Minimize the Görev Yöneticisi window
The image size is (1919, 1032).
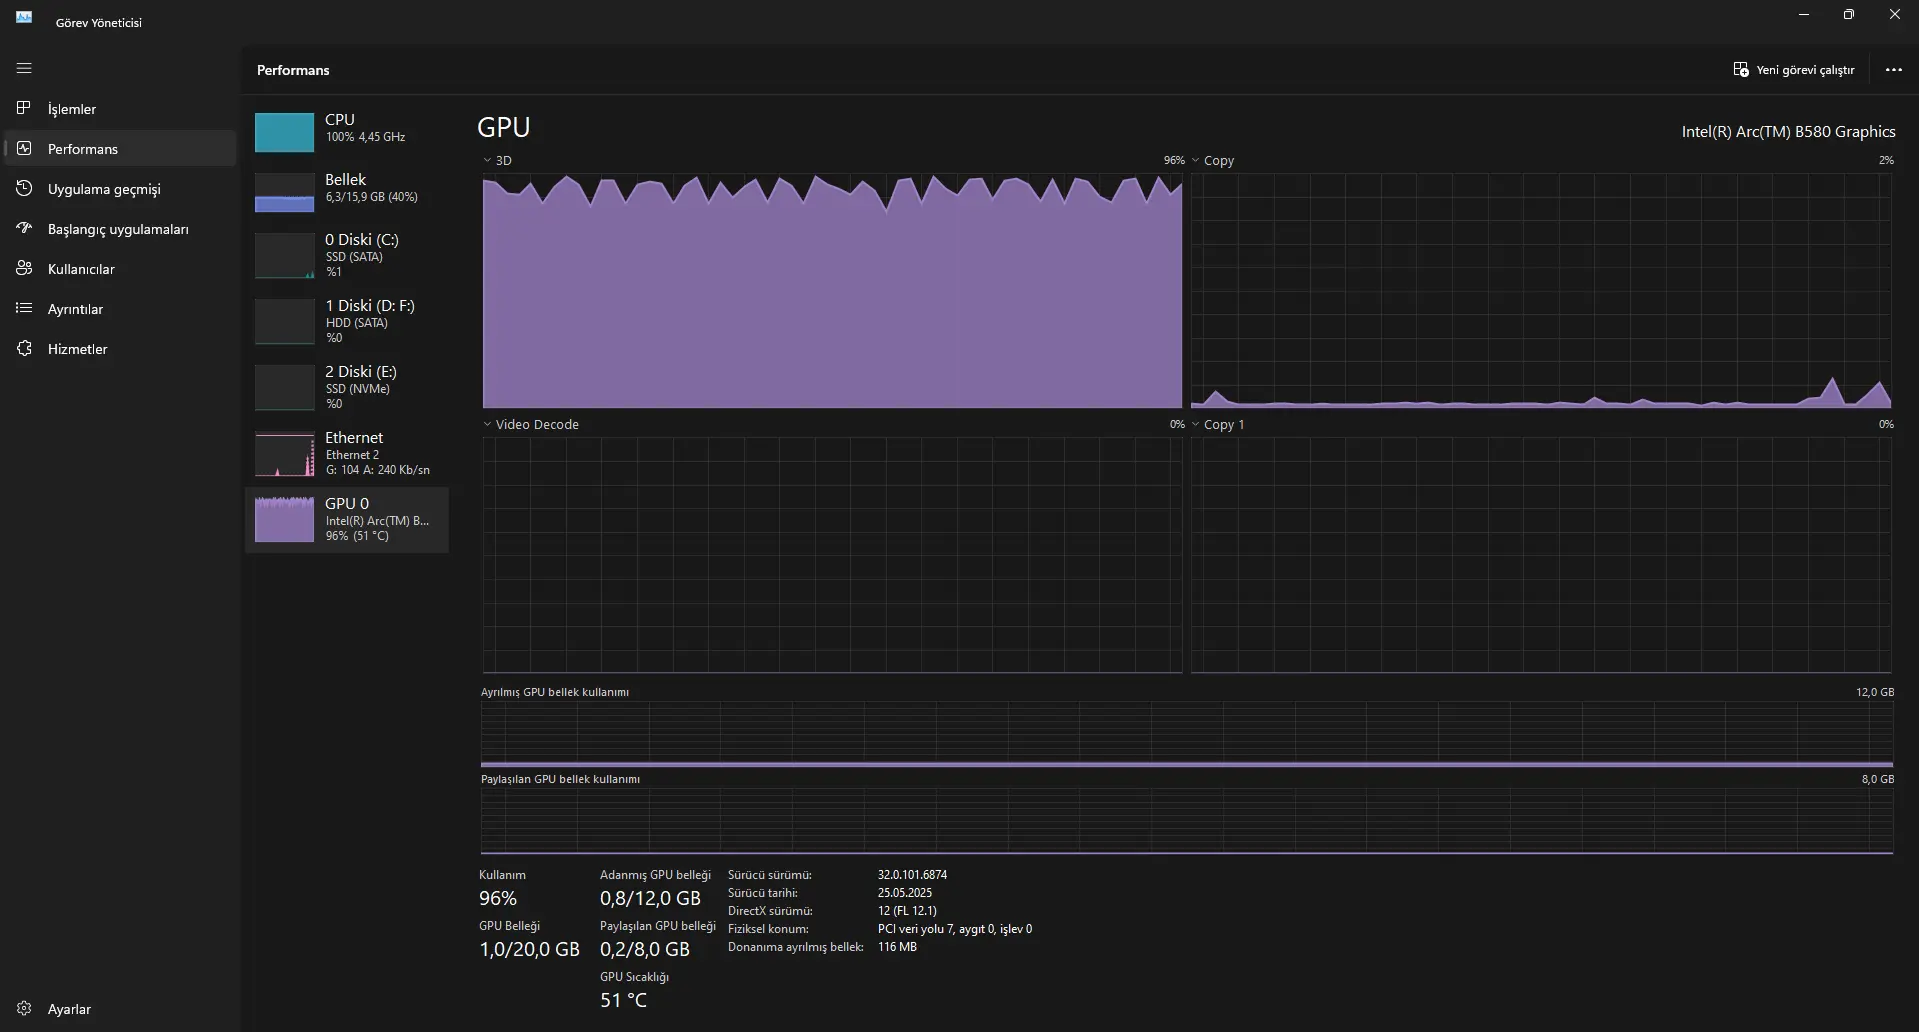tap(1804, 15)
